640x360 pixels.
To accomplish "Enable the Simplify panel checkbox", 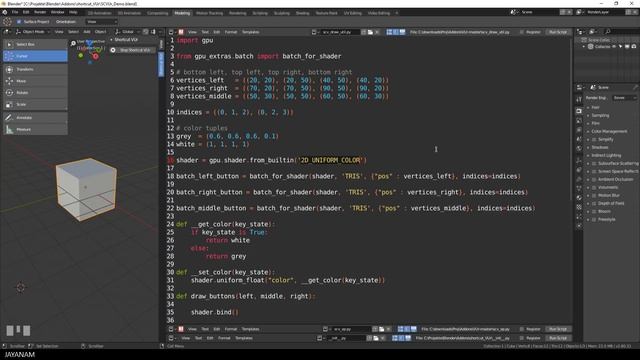I will coord(594,140).
